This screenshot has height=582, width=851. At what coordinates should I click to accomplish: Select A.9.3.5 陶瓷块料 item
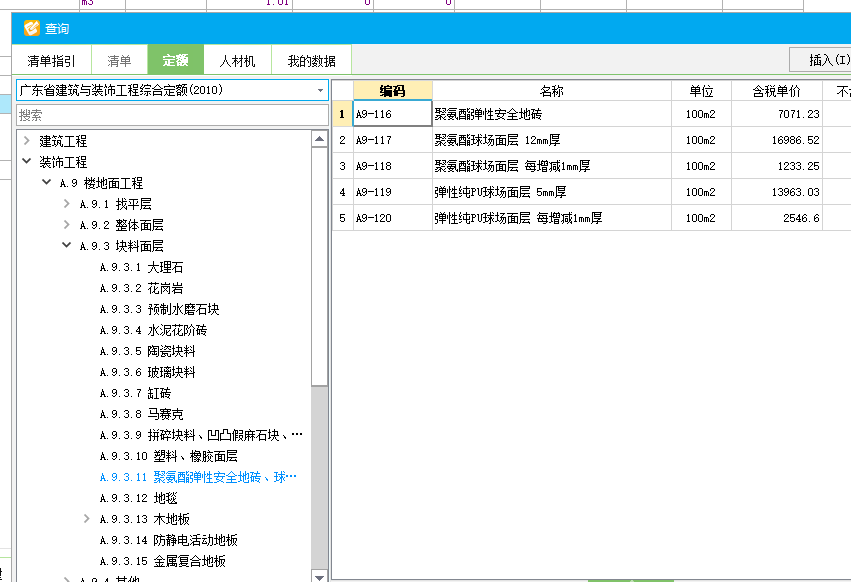coord(148,351)
